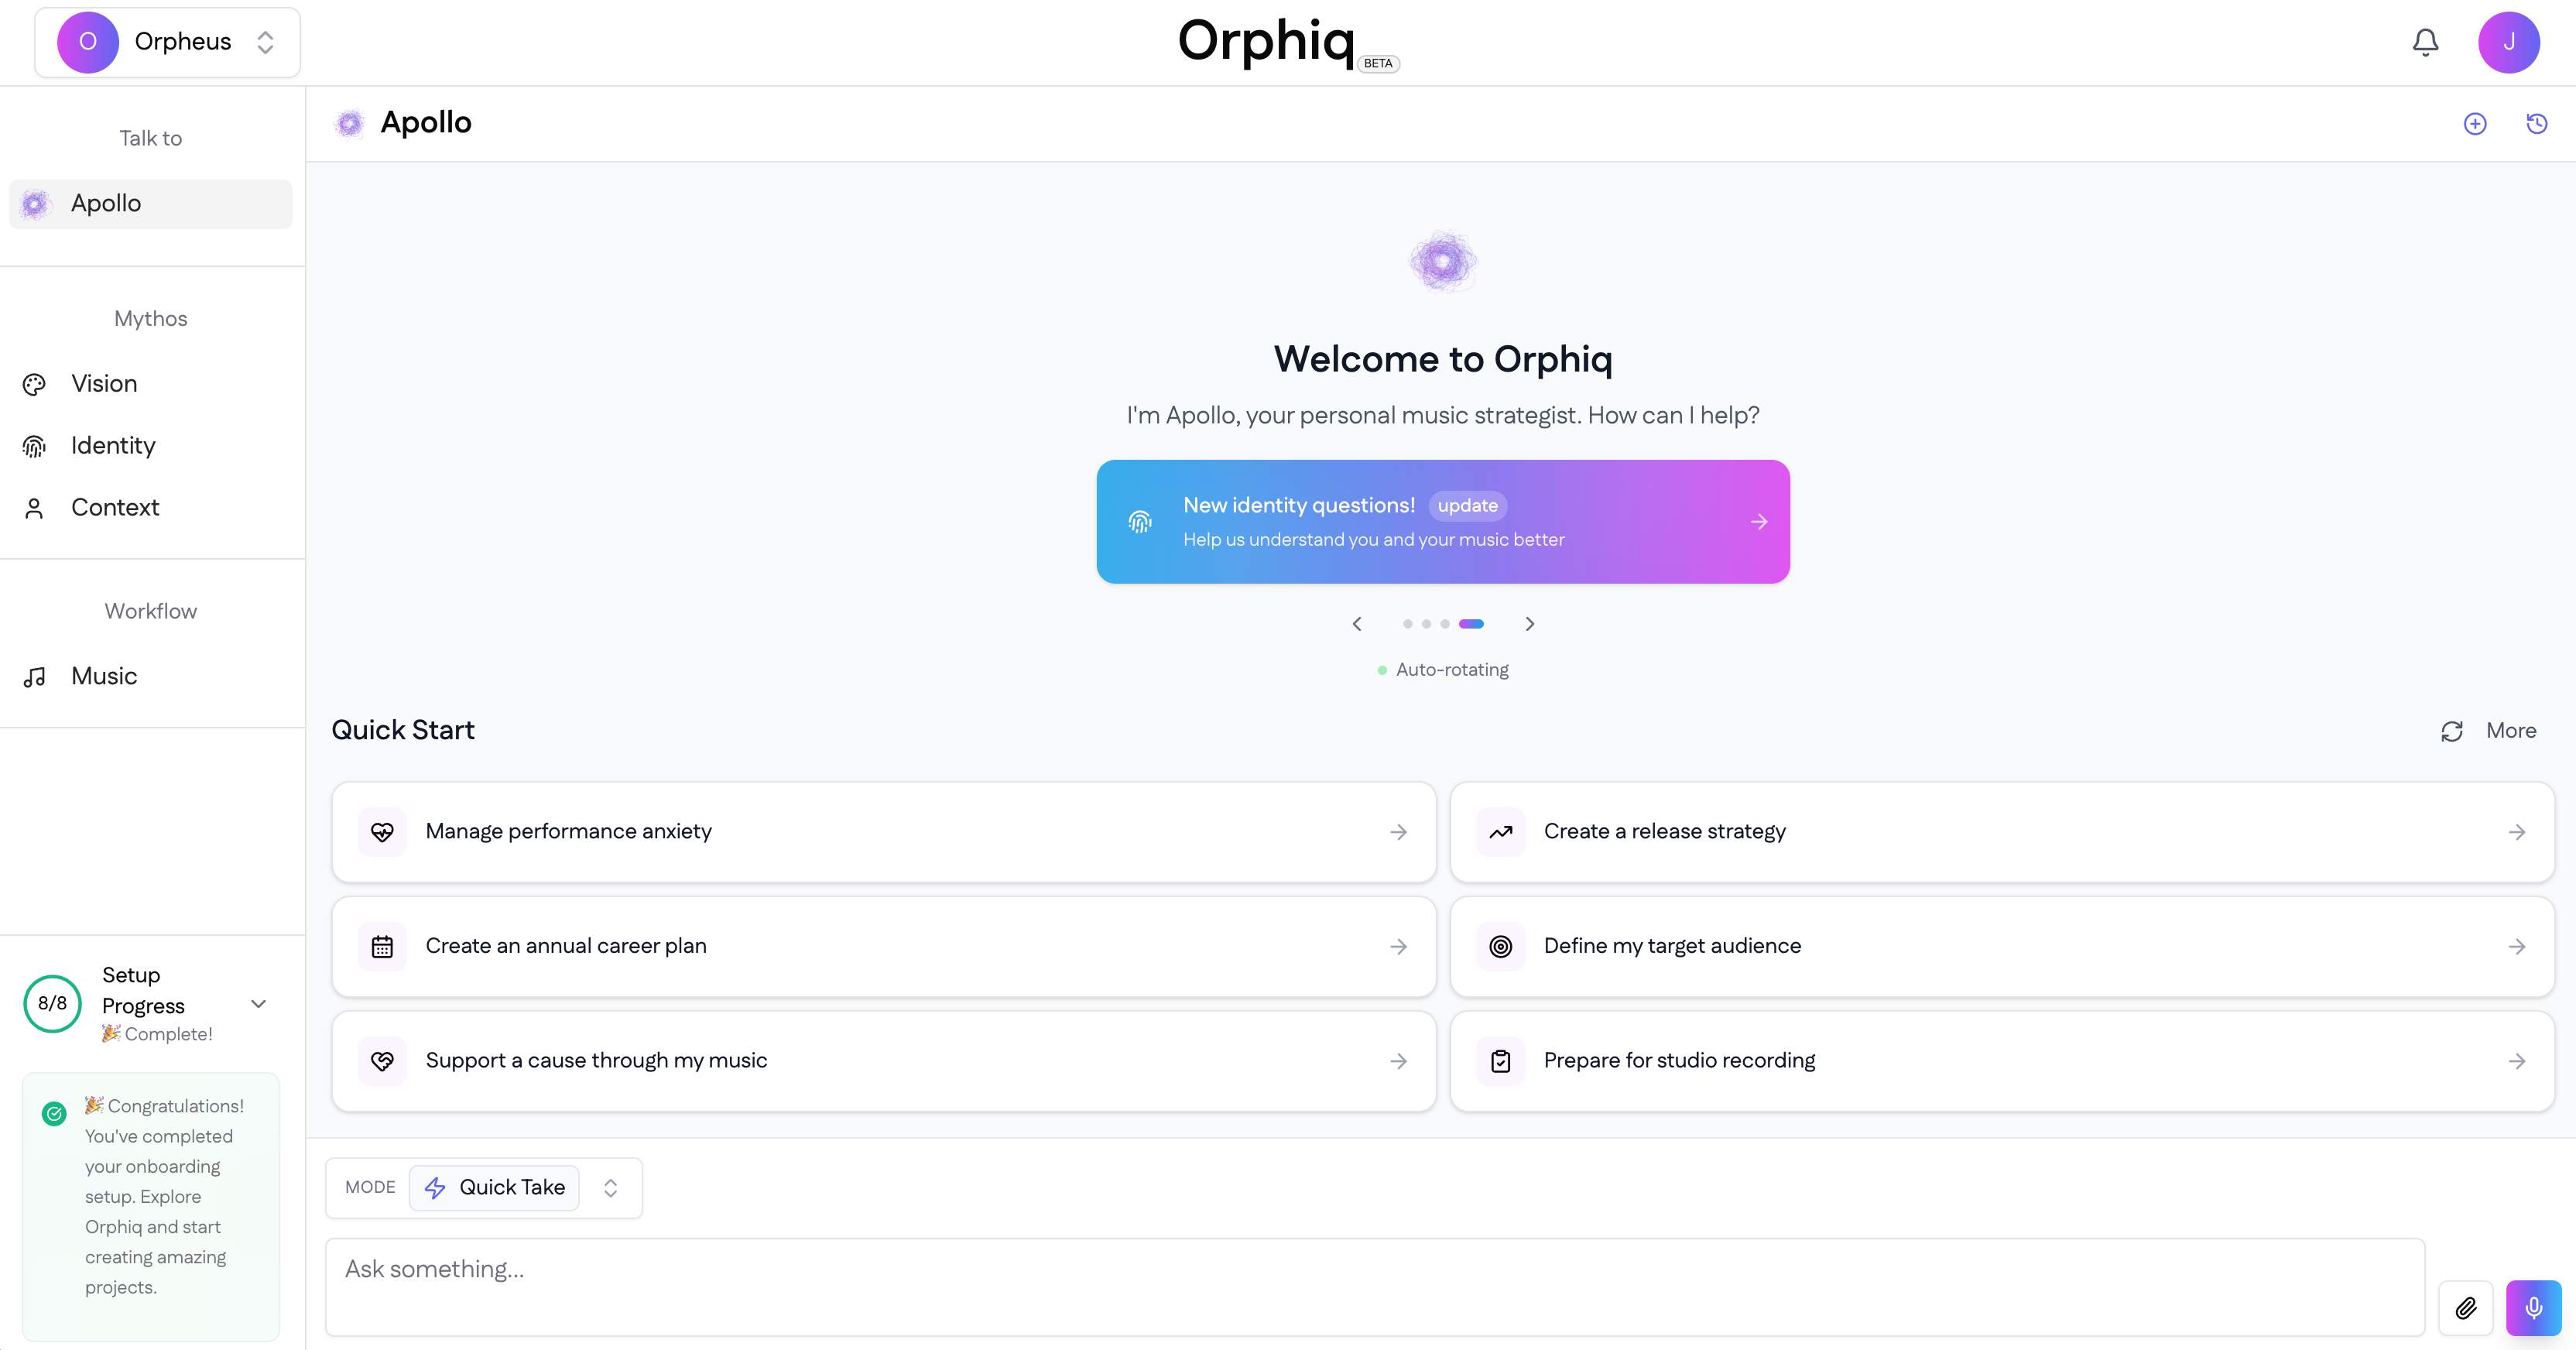Select Music with the note icon
Image resolution: width=2576 pixels, height=1350 pixels.
[34, 677]
